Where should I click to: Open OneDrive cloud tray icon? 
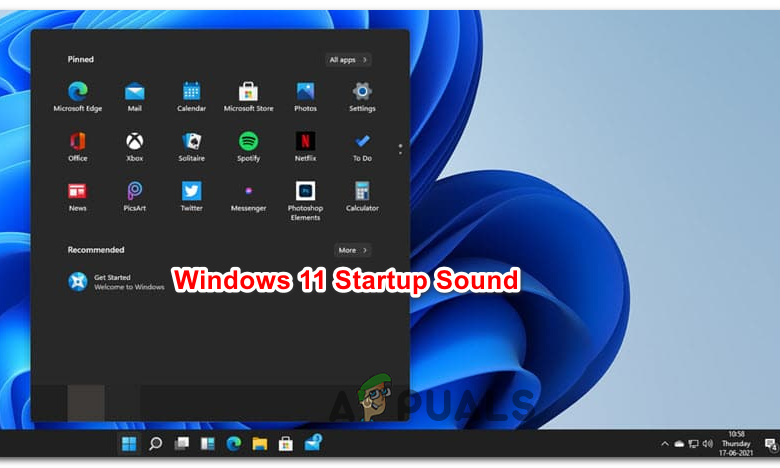click(679, 443)
